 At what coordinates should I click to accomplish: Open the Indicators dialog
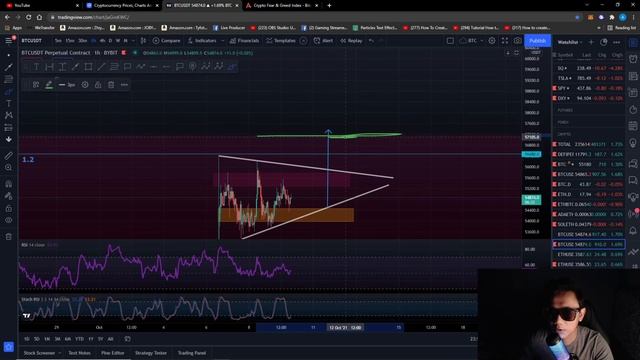[x=202, y=41]
